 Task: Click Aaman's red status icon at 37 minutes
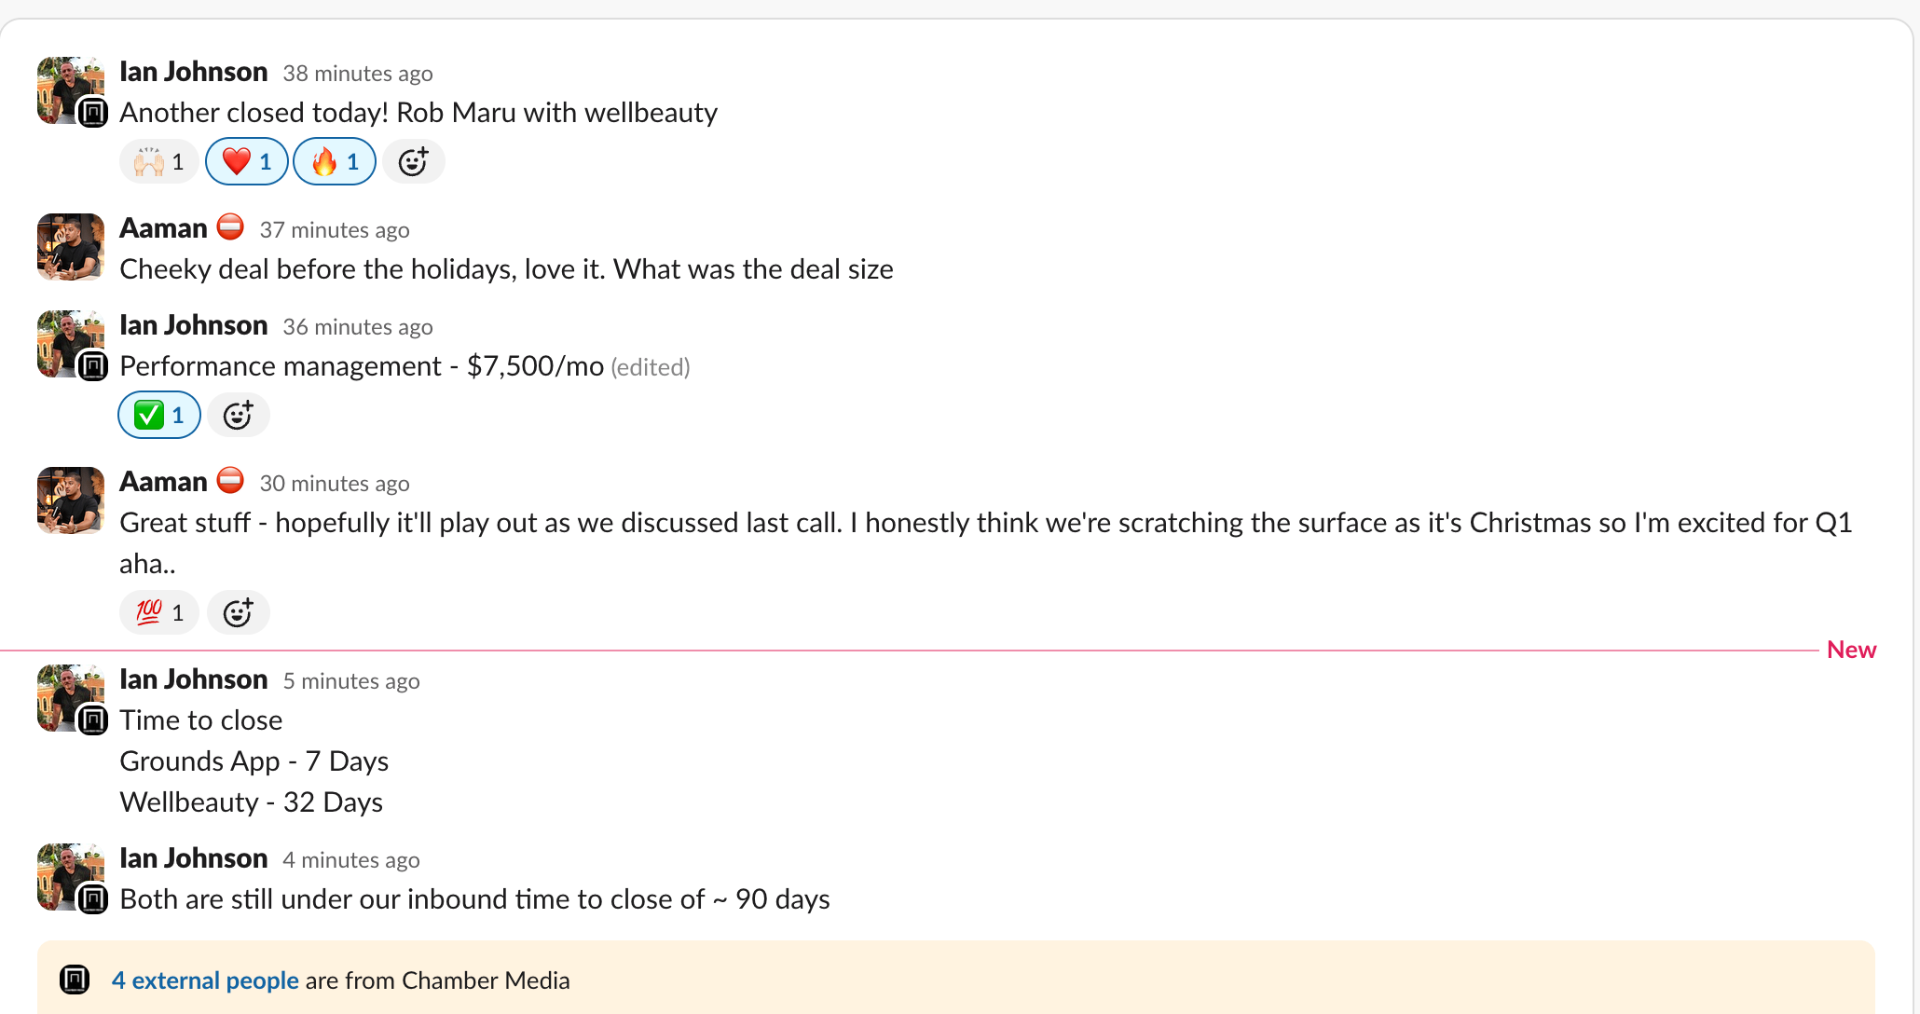(x=231, y=228)
